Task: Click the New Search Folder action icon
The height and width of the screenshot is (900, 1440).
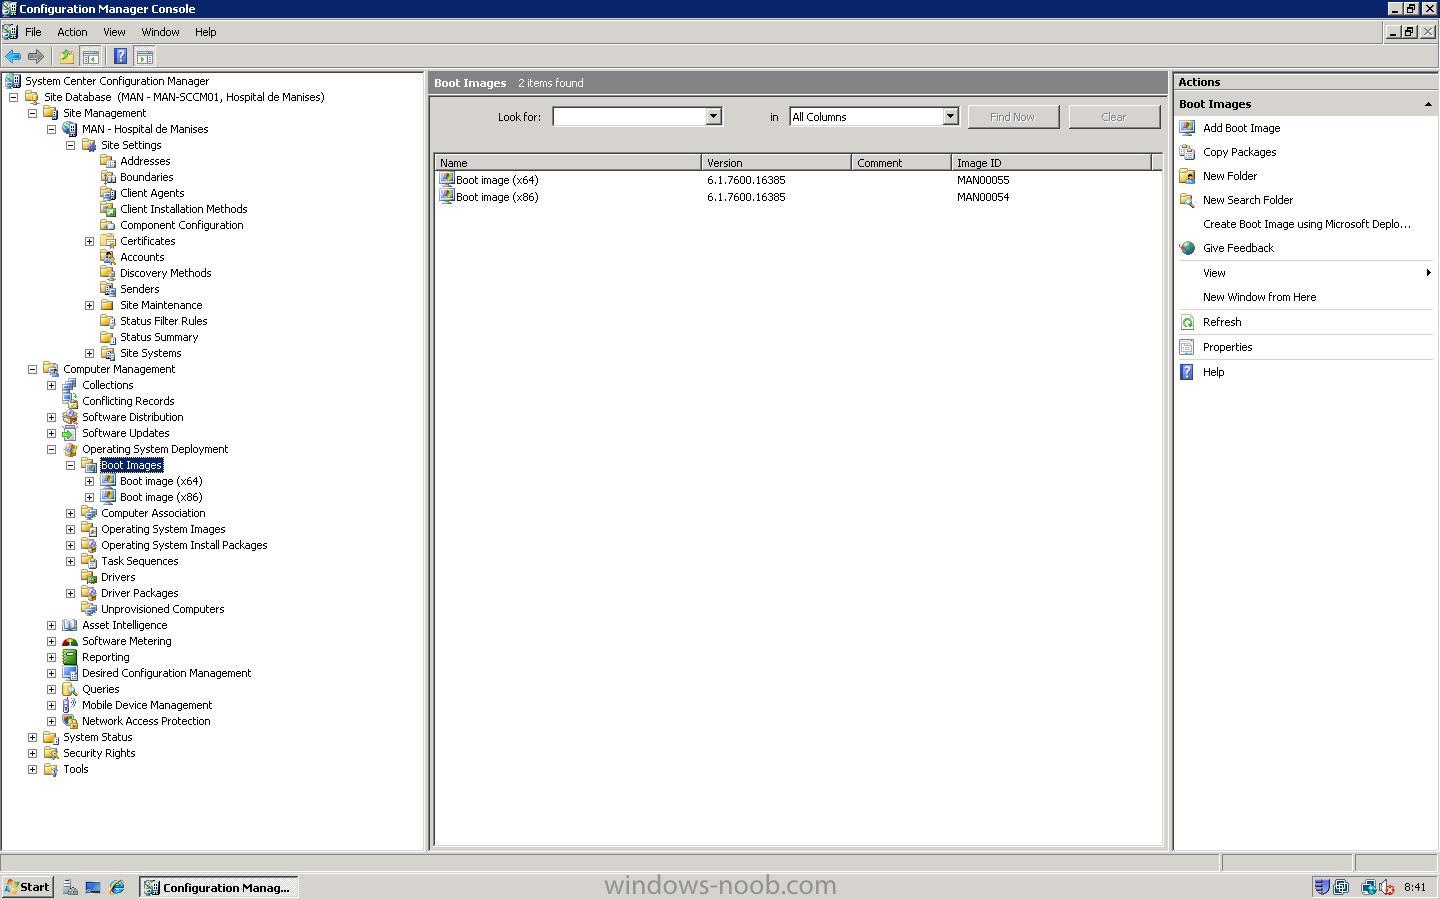Action: [x=1187, y=200]
